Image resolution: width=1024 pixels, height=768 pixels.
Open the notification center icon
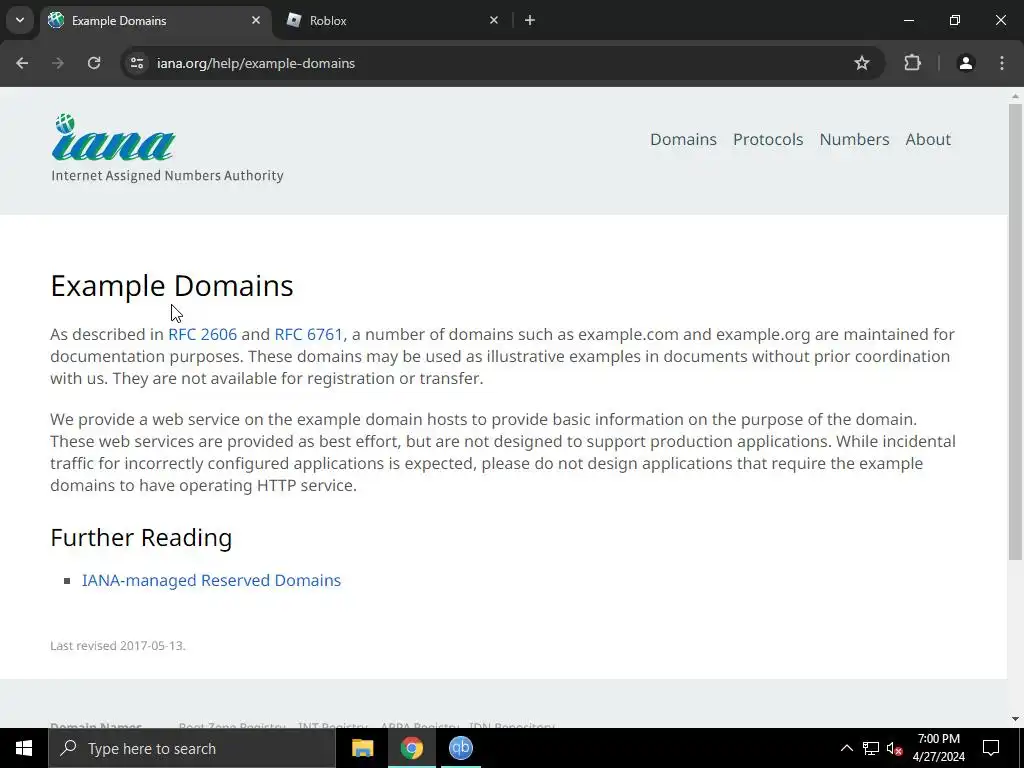(x=991, y=748)
